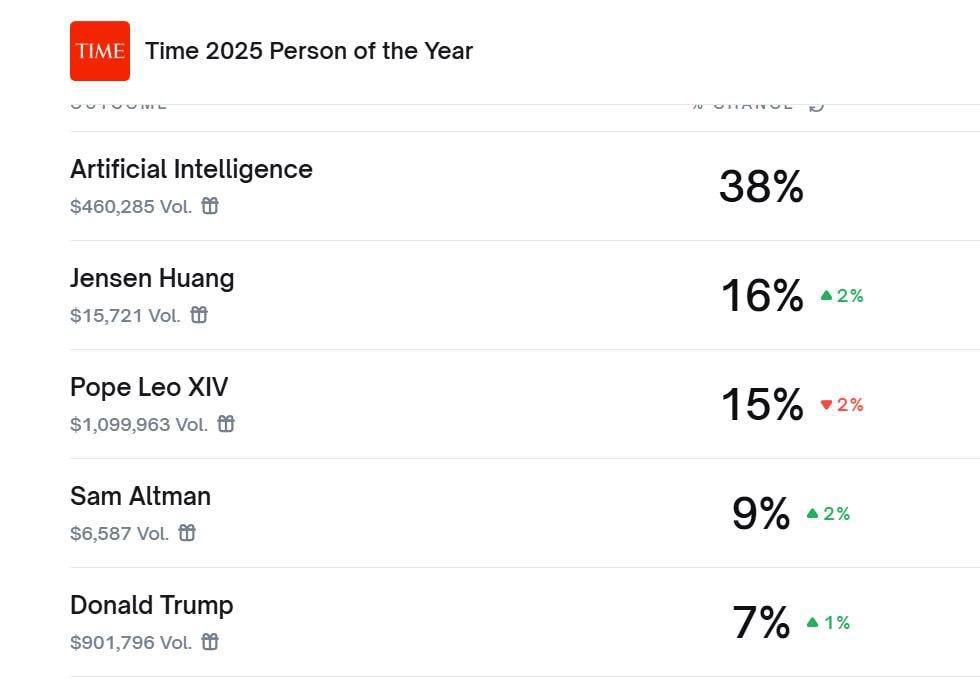Open gift icon next to Donald Trump volume

pyautogui.click(x=210, y=642)
